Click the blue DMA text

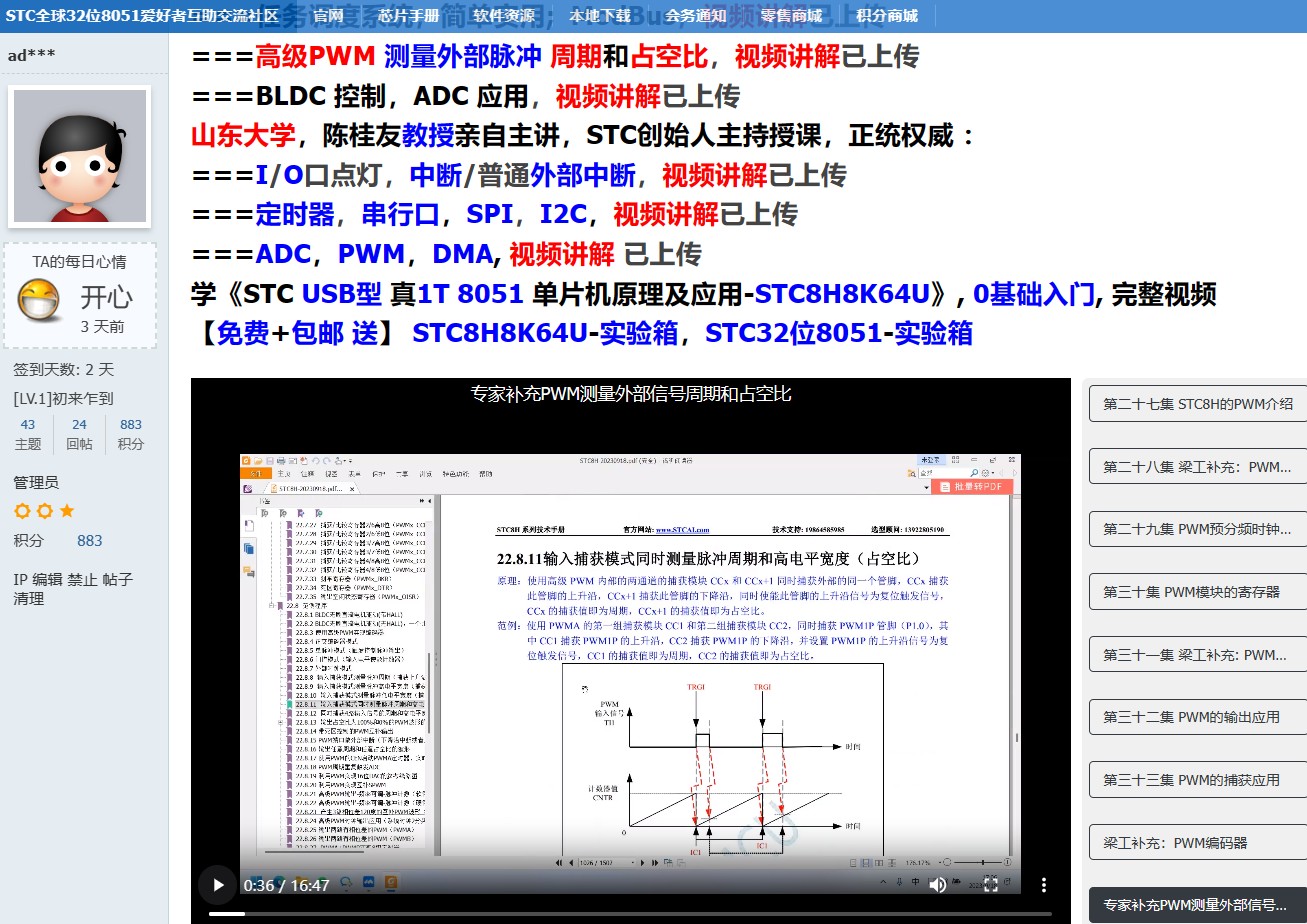462,254
